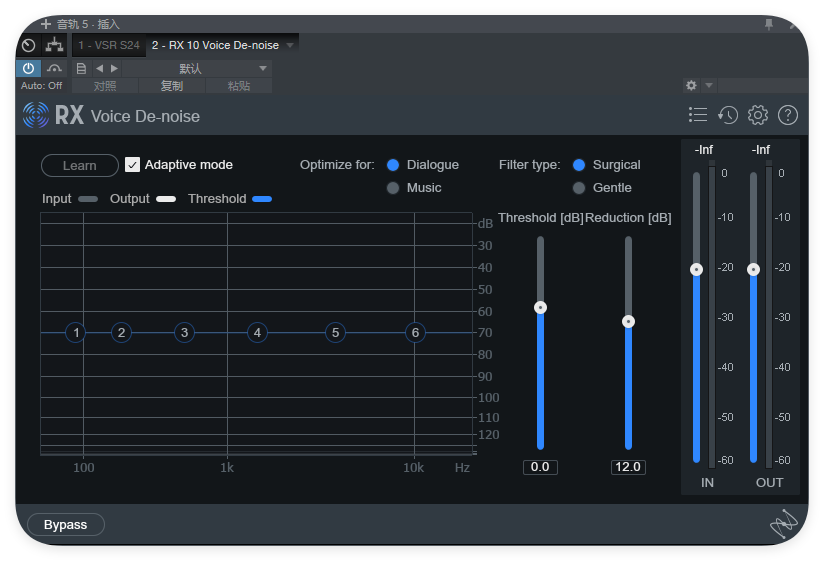Click the OUT peak -Inf readout
This screenshot has width=824, height=561.
pos(760,150)
